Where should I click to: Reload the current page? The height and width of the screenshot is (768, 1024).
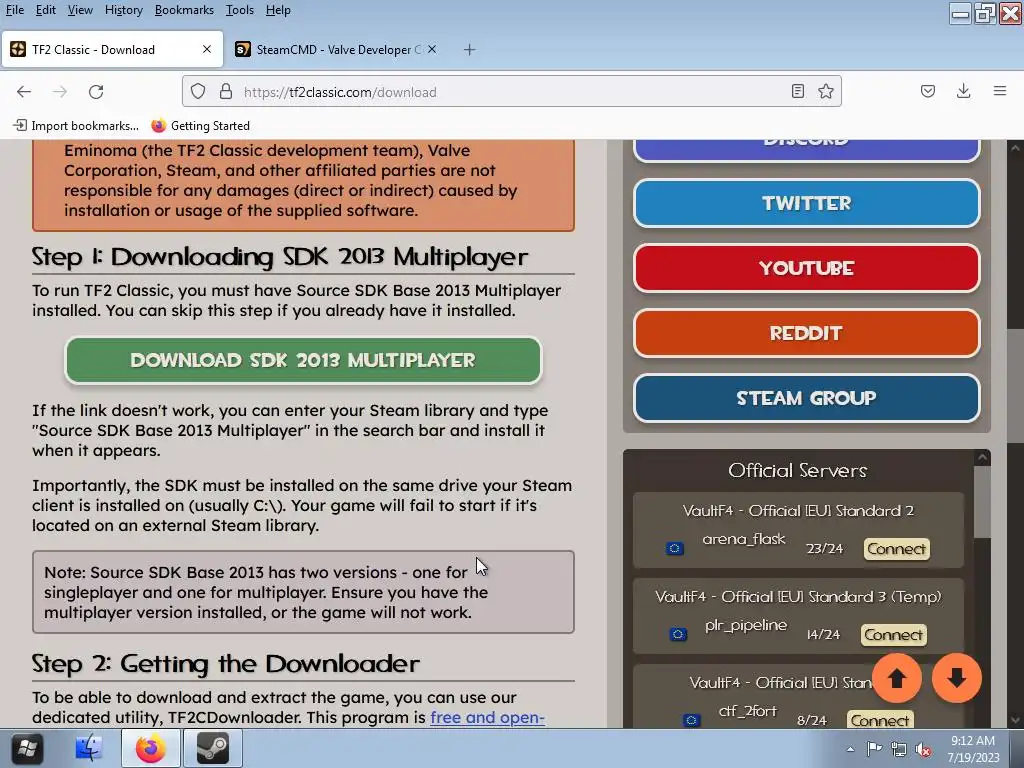pyautogui.click(x=96, y=91)
